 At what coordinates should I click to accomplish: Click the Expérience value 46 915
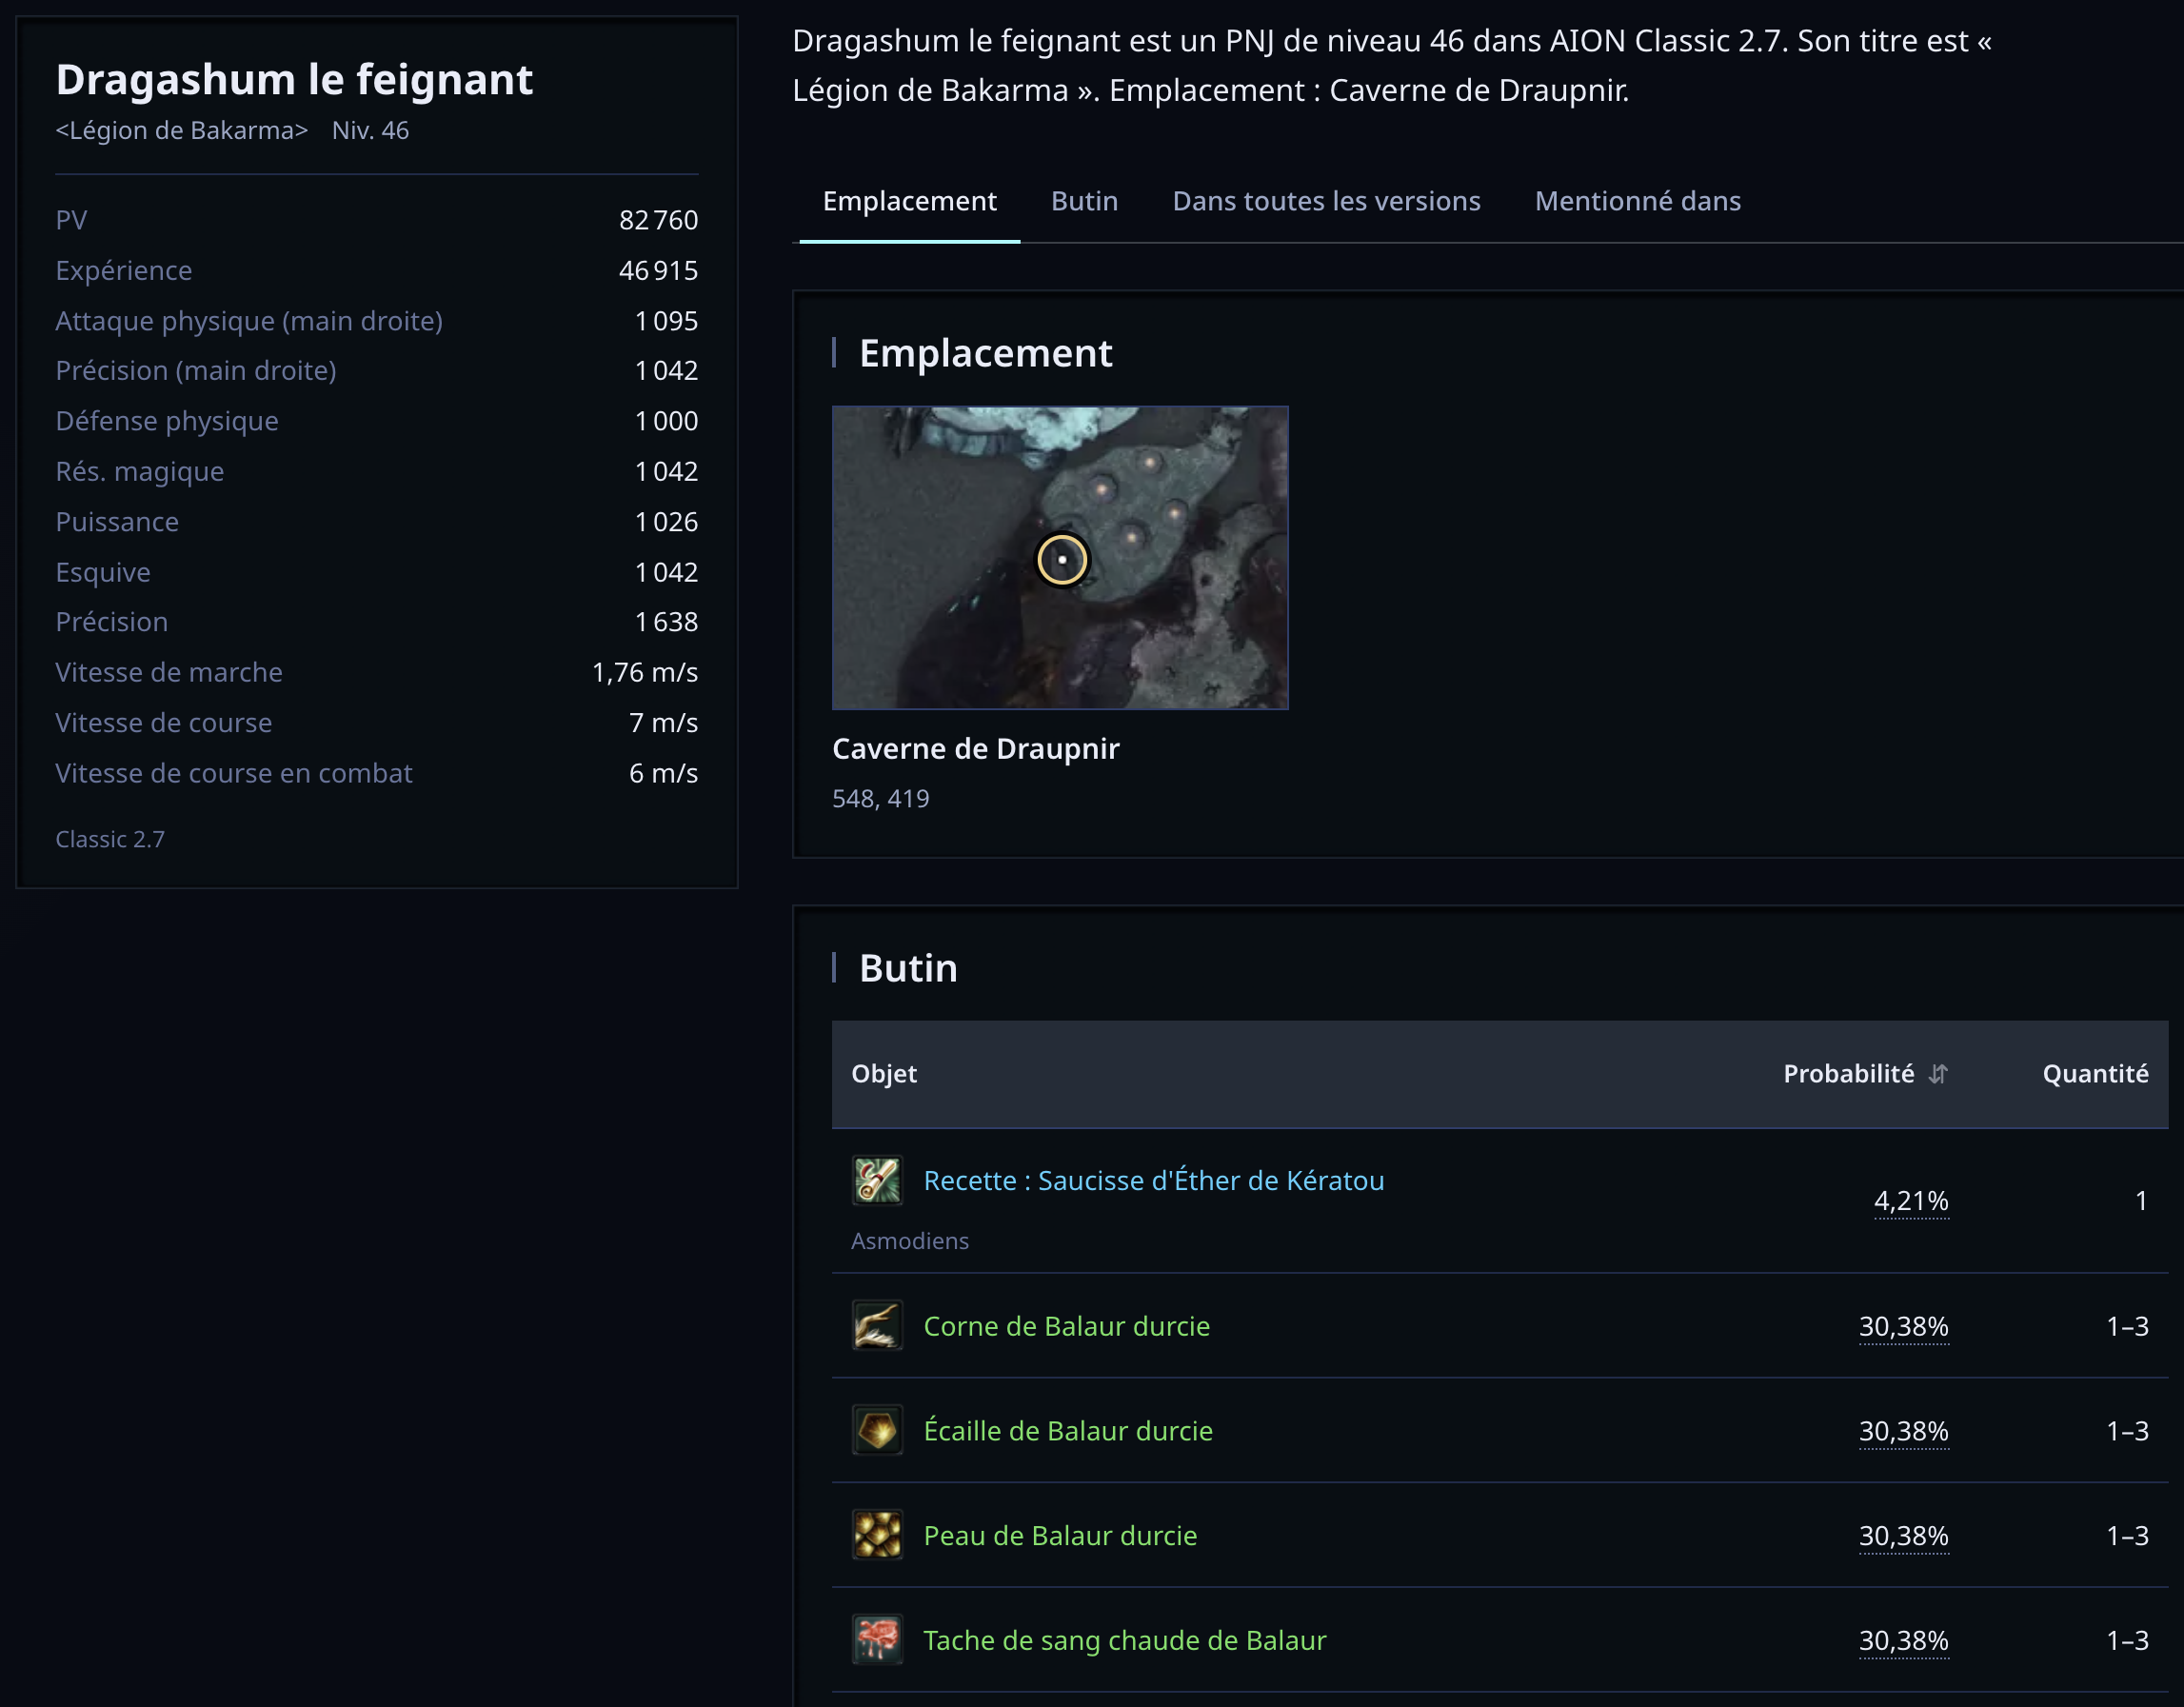(659, 270)
